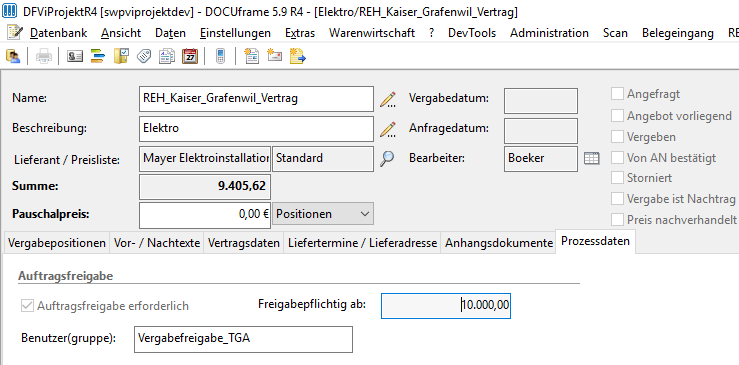Screen dimensions: 739x365
Task: Switch to Liefertermine / Lieferadresse tab
Action: point(362,243)
